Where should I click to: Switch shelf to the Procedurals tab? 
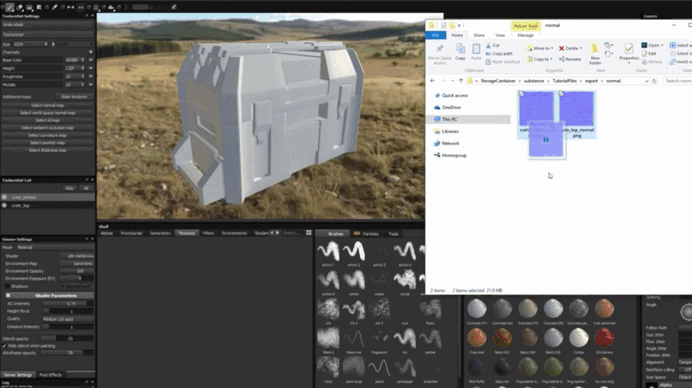[x=131, y=233]
